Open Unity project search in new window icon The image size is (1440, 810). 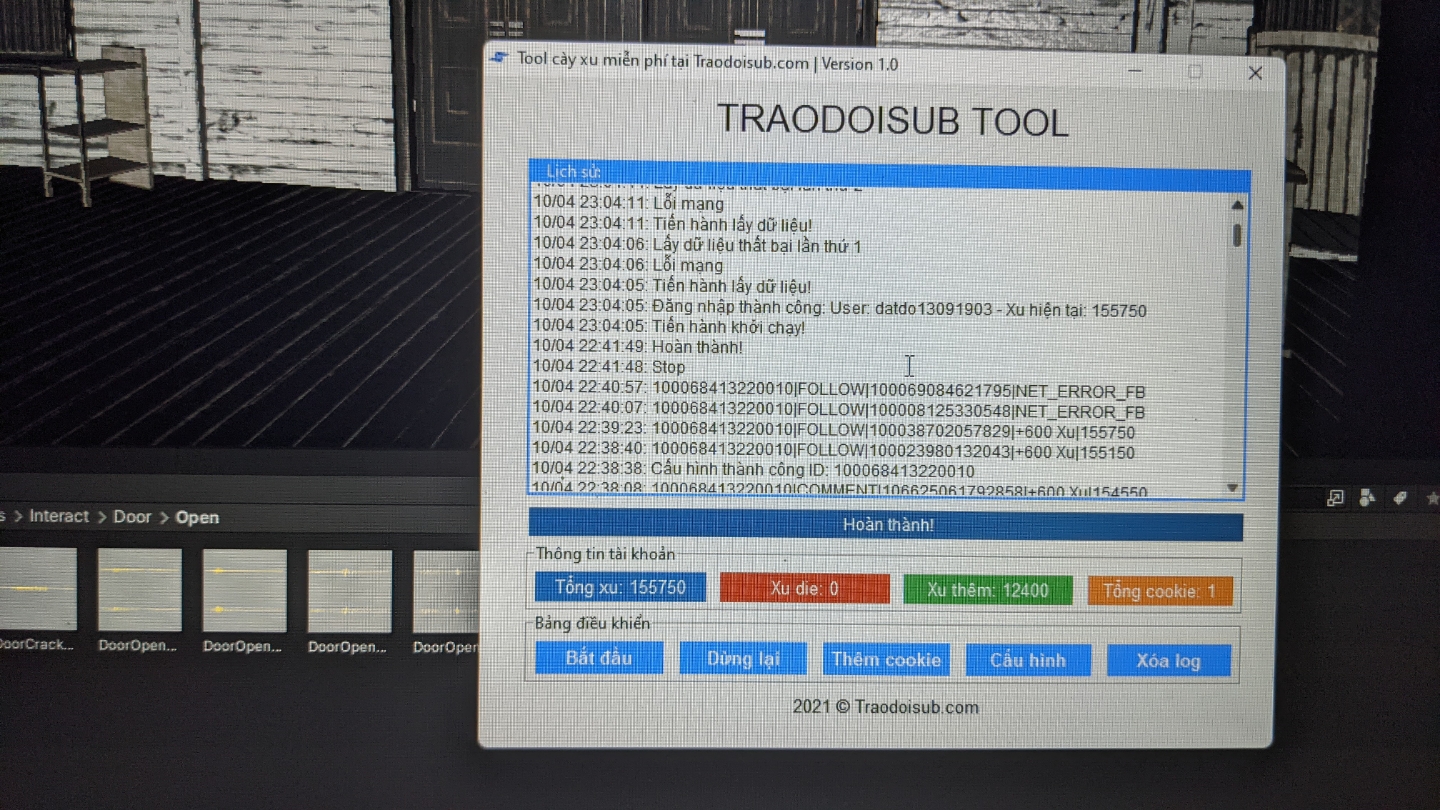click(x=1335, y=498)
